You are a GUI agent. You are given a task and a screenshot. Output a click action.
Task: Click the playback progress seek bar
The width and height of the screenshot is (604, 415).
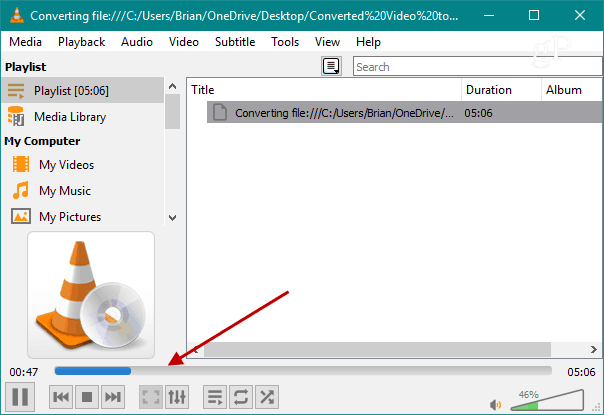click(303, 371)
